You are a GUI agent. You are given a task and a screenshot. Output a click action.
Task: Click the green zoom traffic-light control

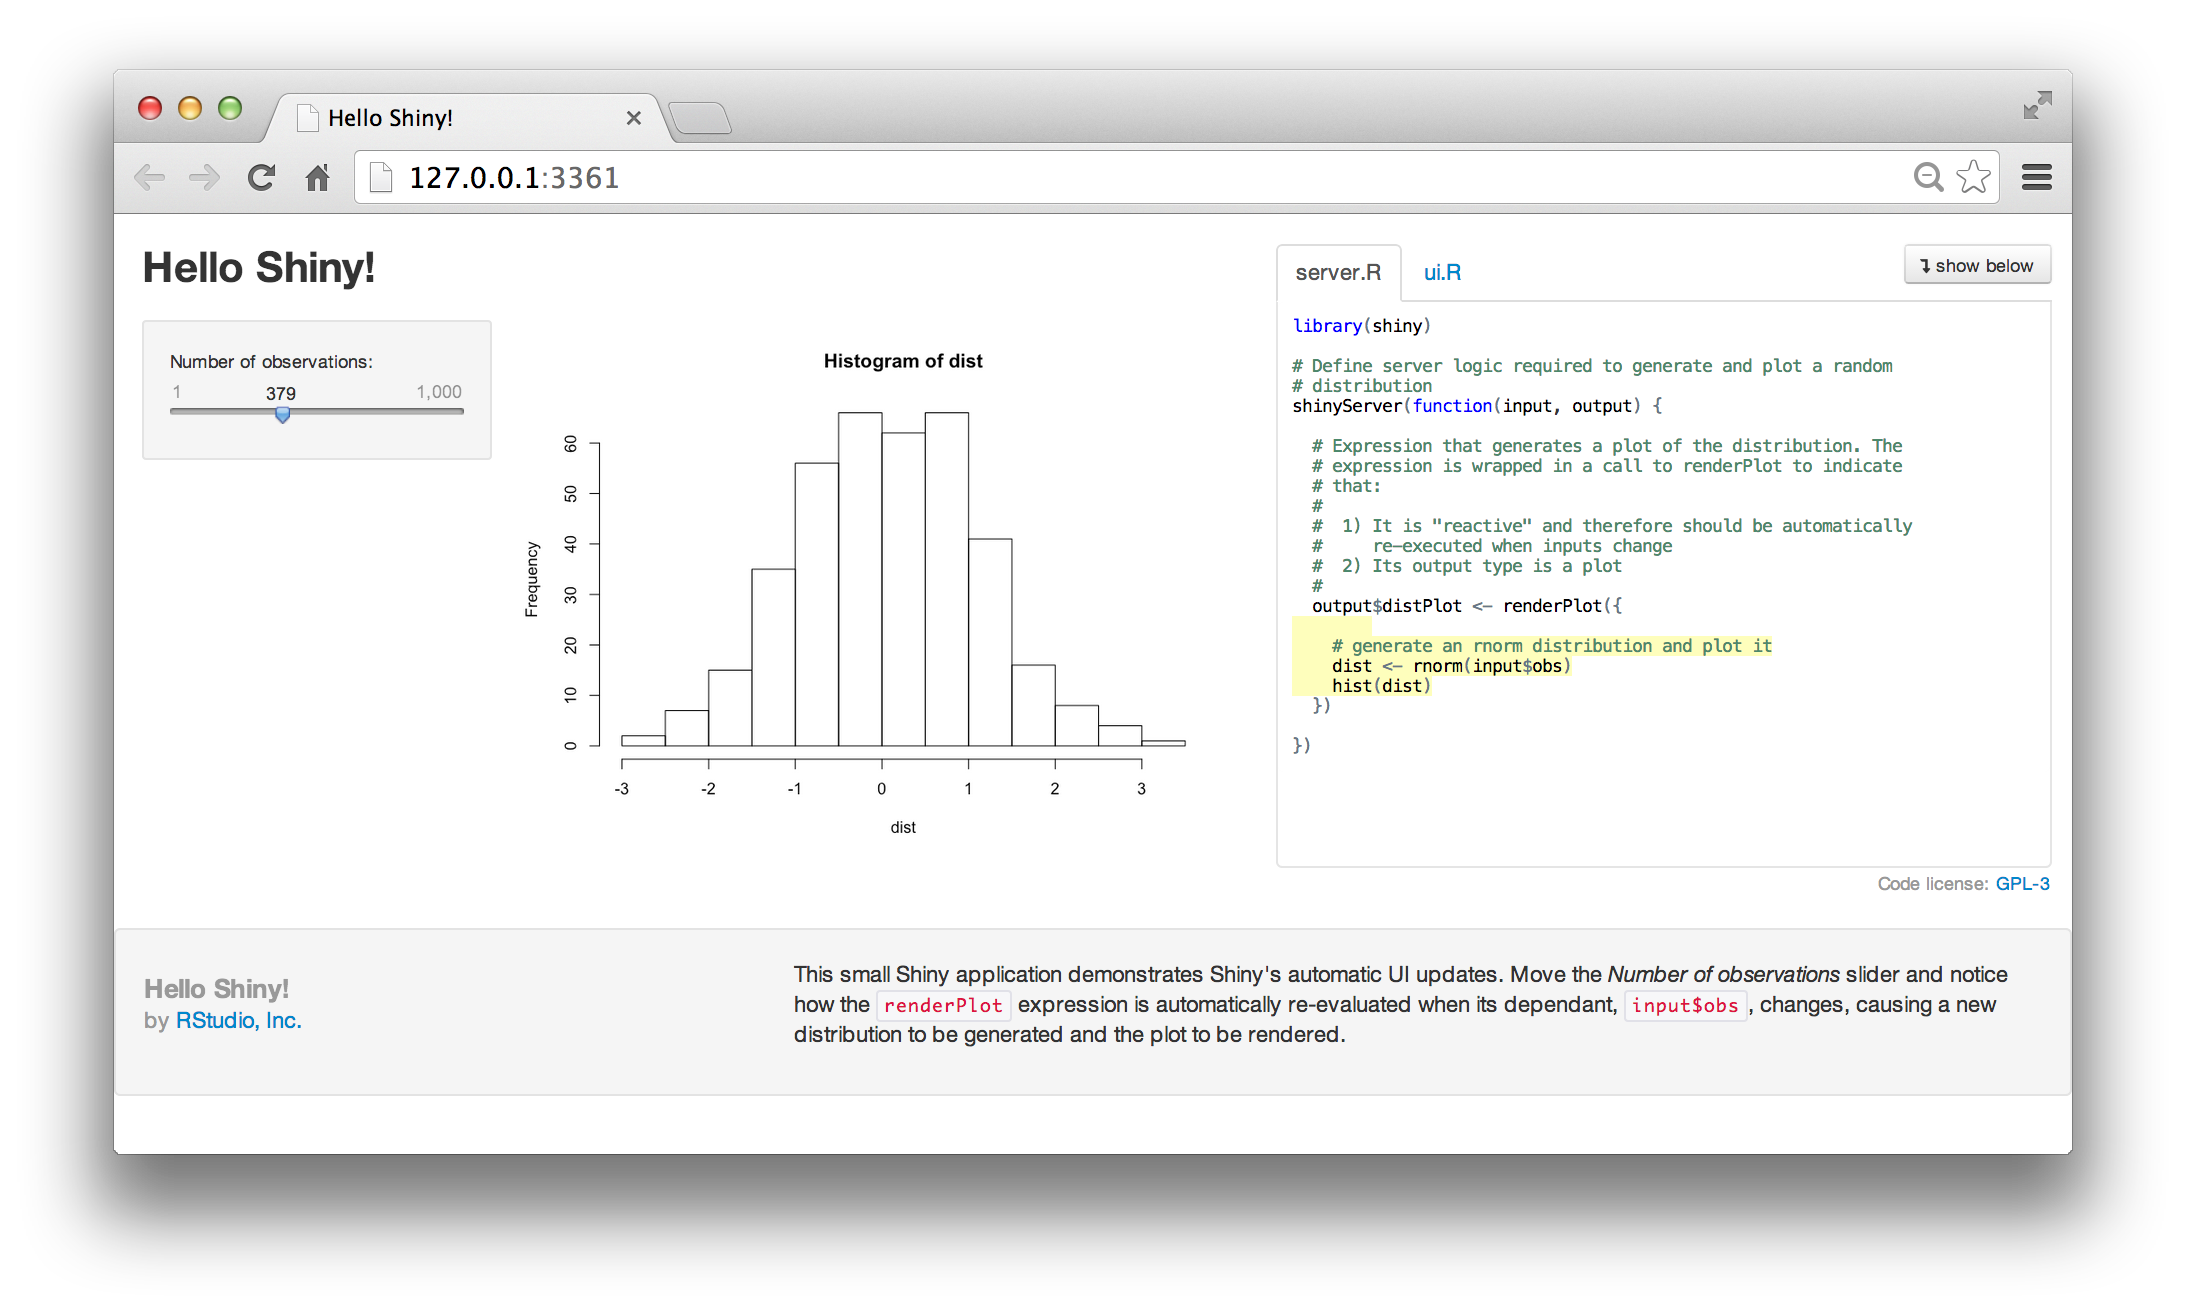click(231, 109)
